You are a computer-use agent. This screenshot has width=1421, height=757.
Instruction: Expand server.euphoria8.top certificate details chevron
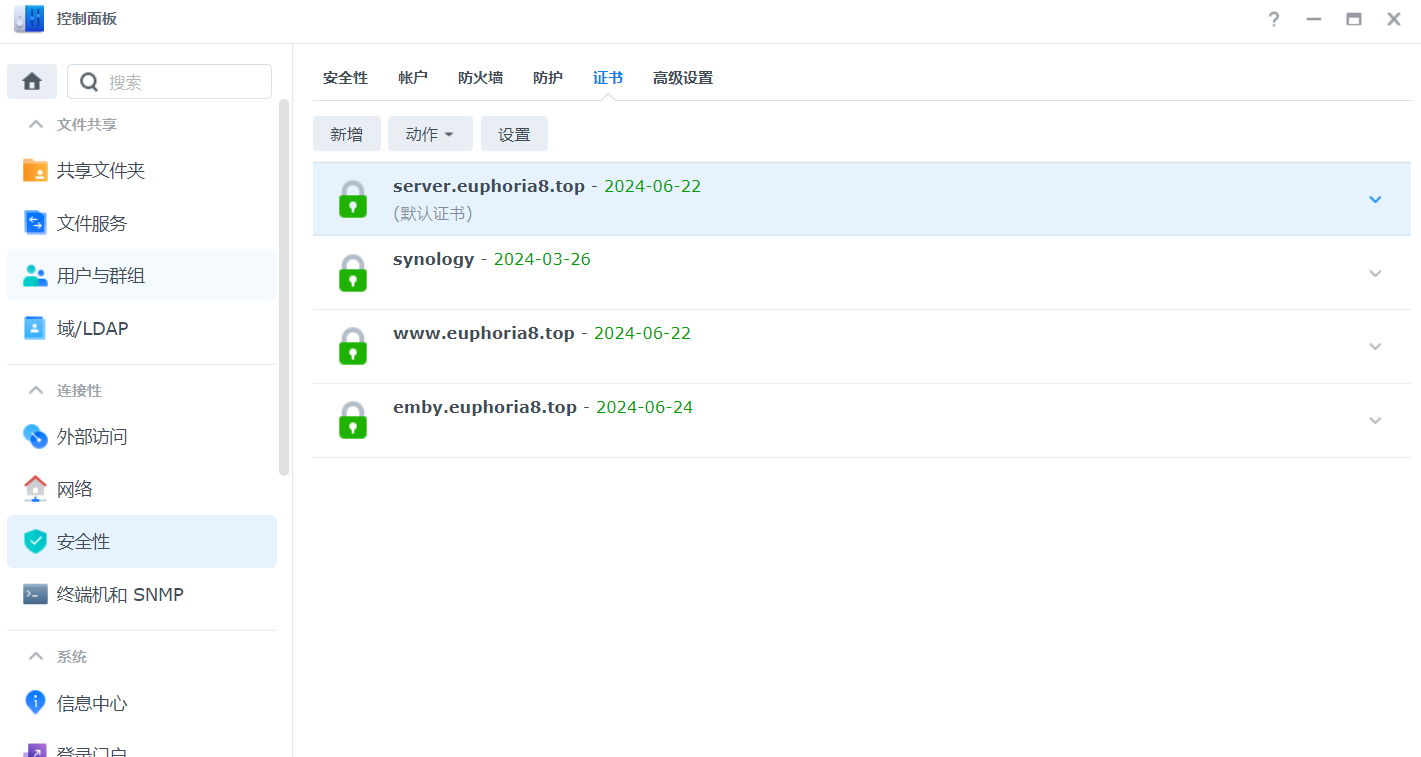(x=1375, y=199)
